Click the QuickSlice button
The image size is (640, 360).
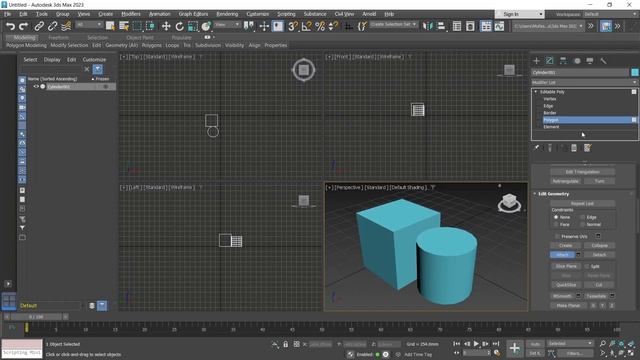tap(566, 285)
